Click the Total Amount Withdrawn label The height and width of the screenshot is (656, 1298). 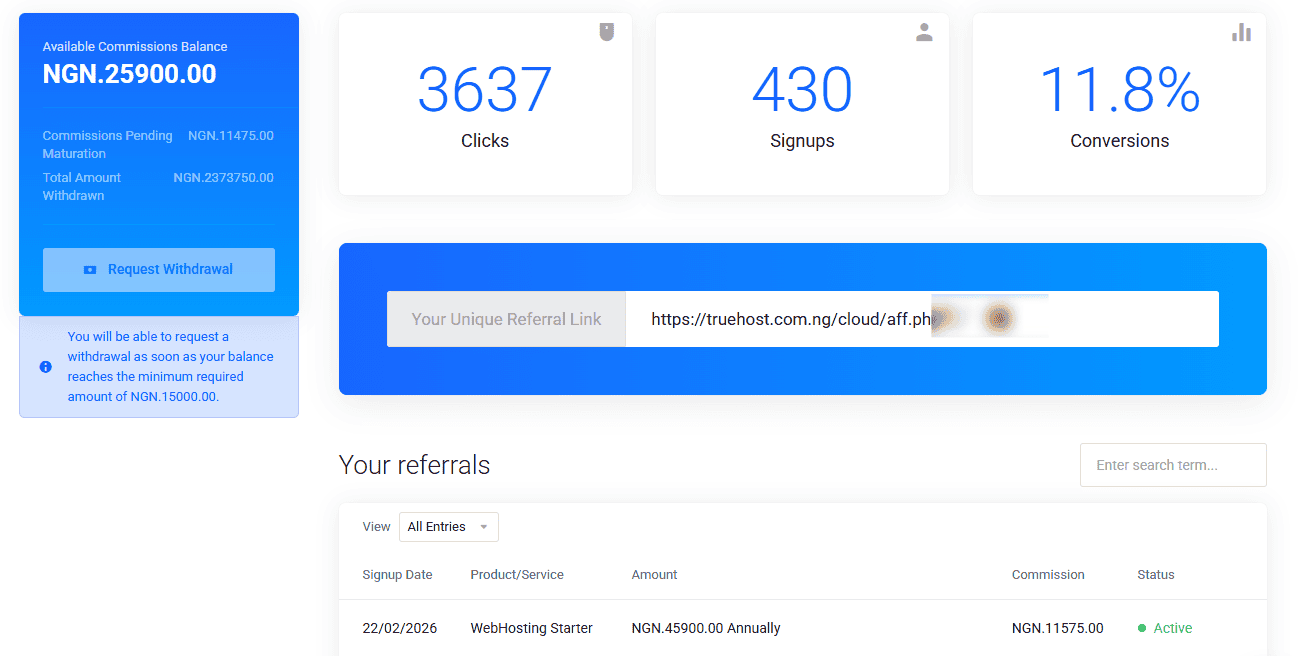click(x=81, y=187)
